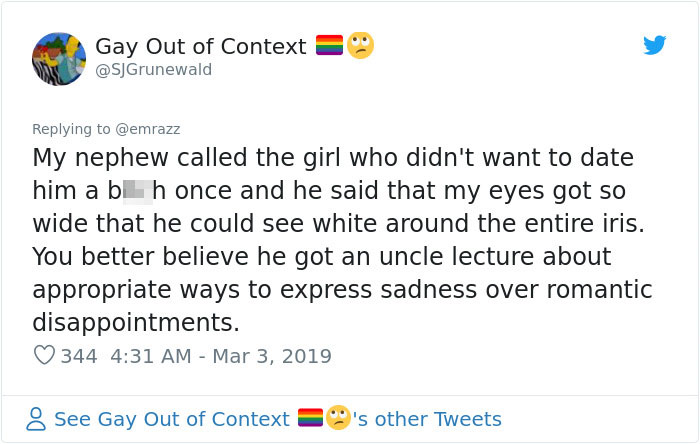Open the @SJGrunewald handle
This screenshot has height=444, width=700.
[154, 70]
